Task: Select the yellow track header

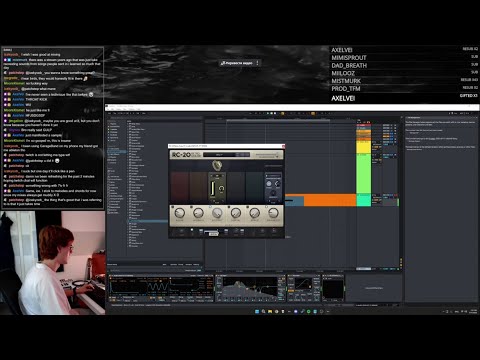Action: (x=364, y=147)
